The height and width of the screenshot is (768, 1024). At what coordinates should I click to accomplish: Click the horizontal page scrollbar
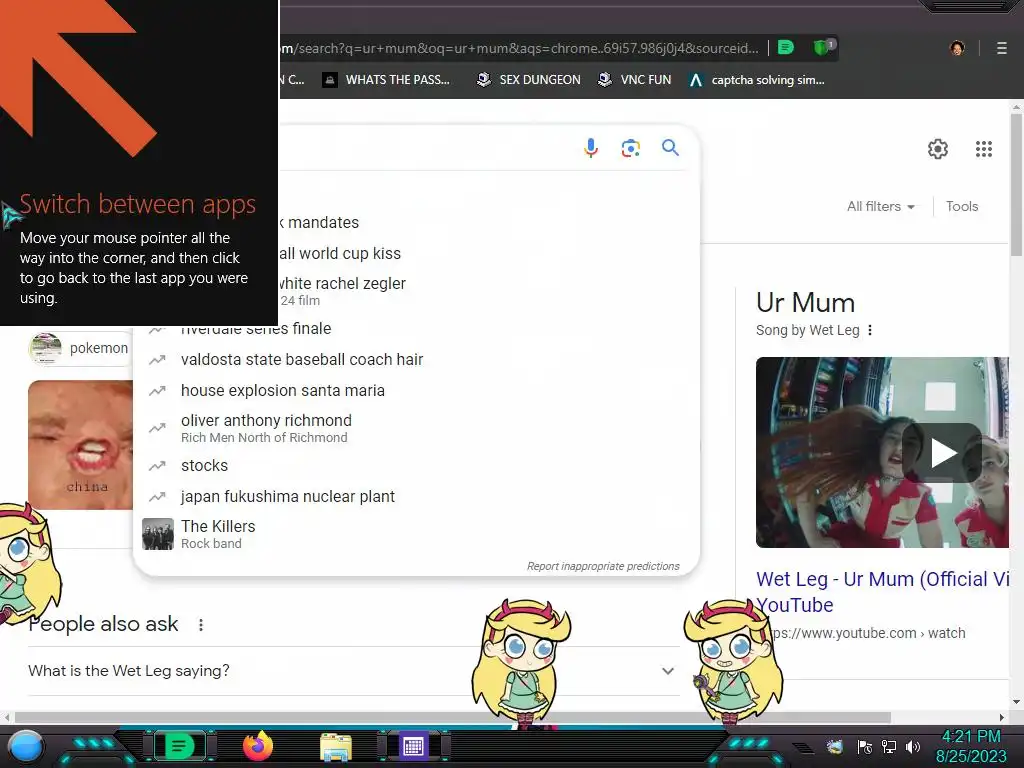point(453,717)
